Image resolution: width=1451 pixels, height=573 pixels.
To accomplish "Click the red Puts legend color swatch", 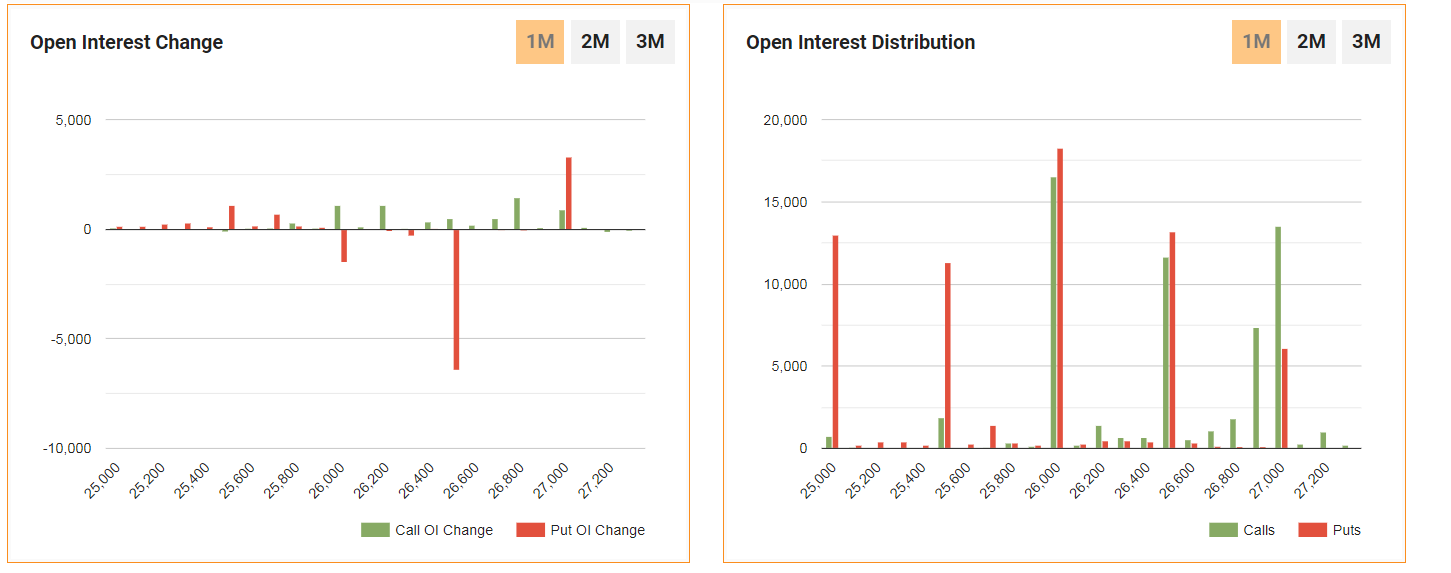I will (x=1312, y=530).
